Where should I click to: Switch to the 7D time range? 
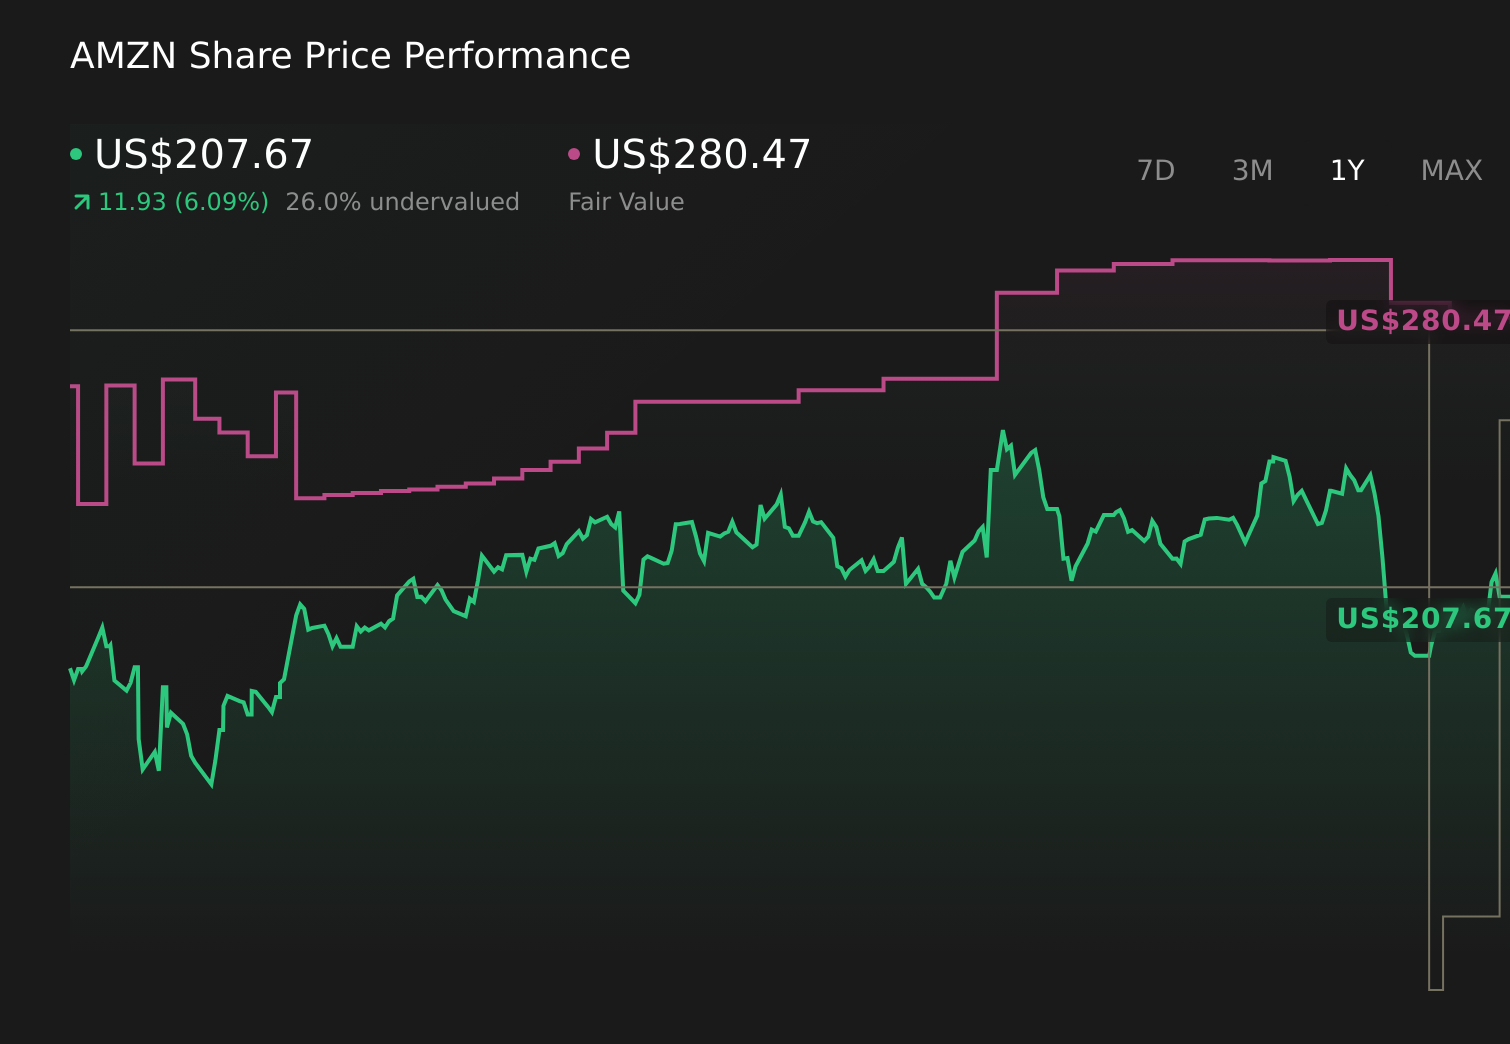click(1155, 171)
